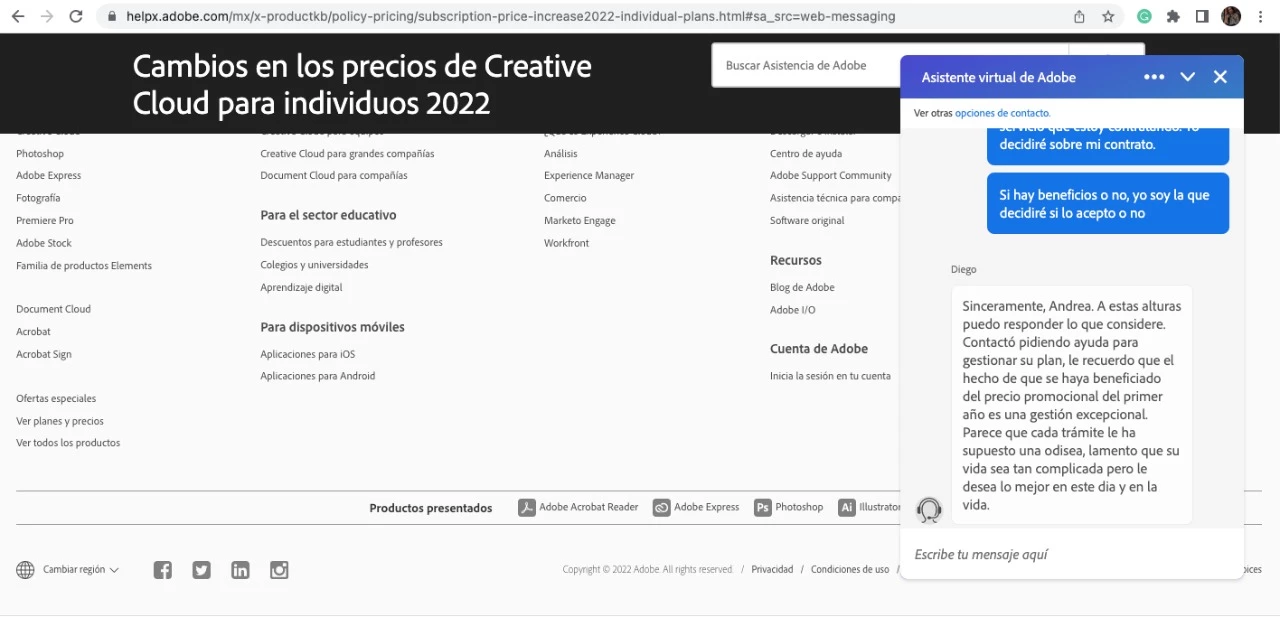Open chat options three-dot menu
The width and height of the screenshot is (1280, 617).
coord(1154,77)
